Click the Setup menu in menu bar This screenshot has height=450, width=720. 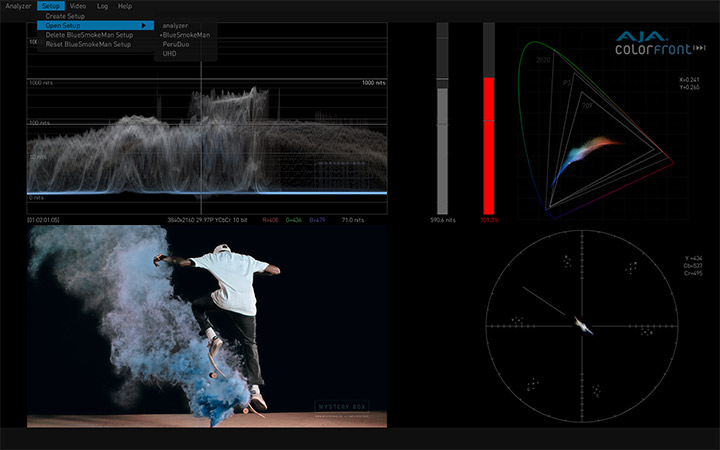coord(52,6)
